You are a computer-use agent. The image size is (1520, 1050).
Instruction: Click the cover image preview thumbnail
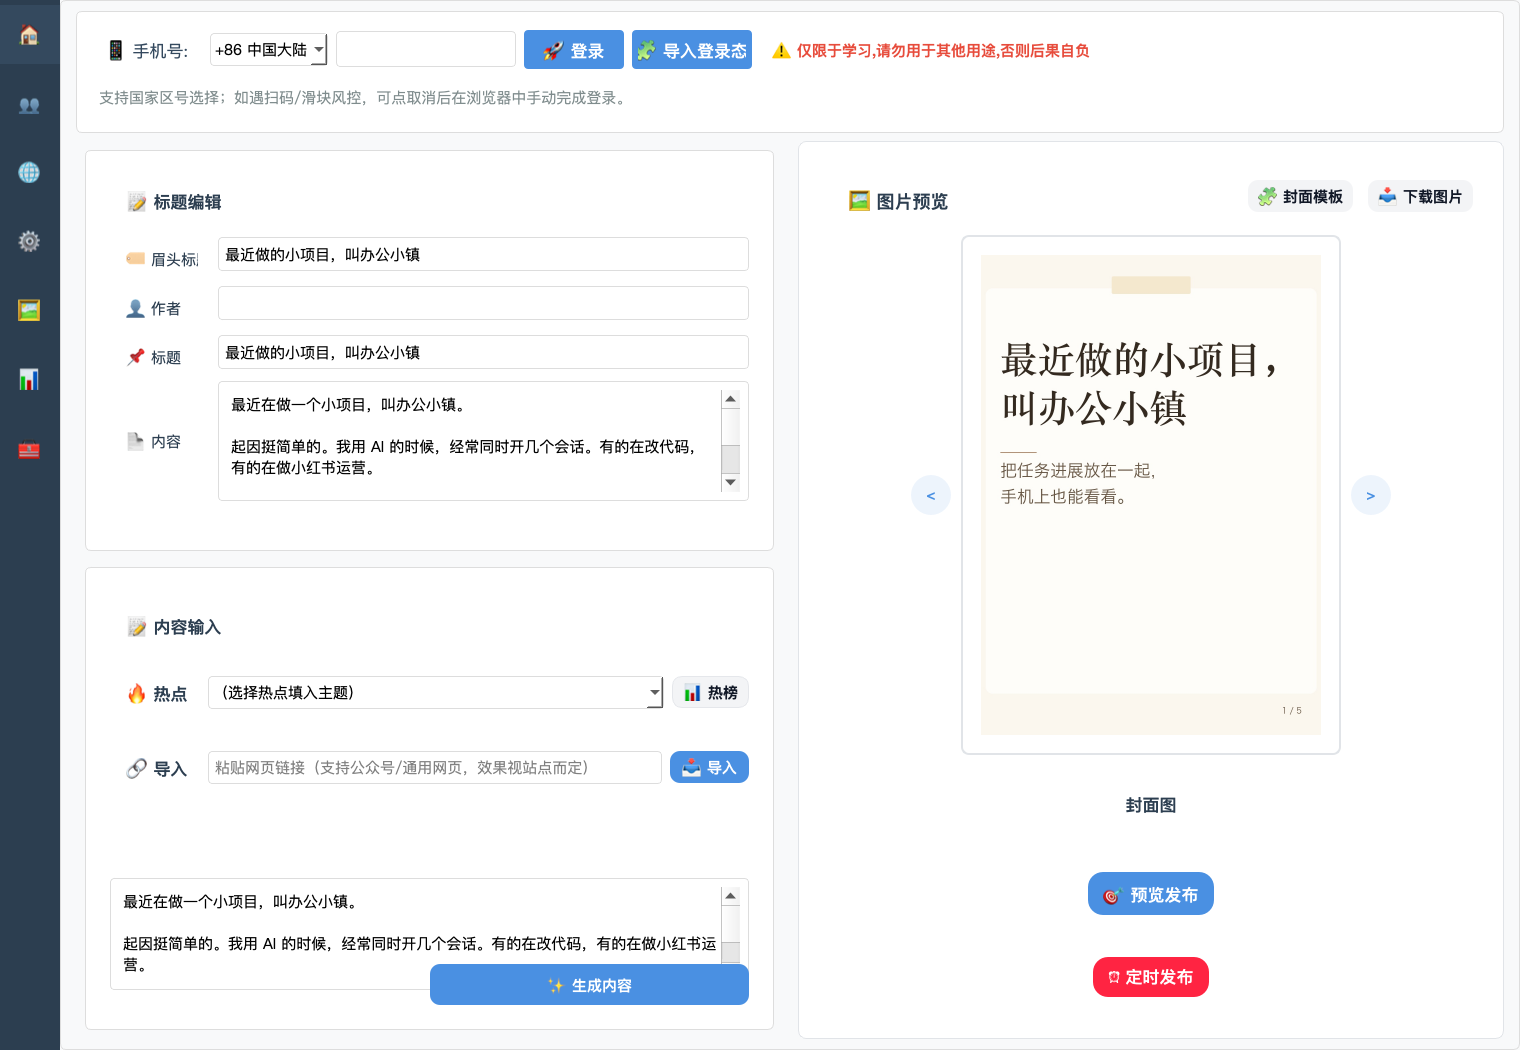1151,495
